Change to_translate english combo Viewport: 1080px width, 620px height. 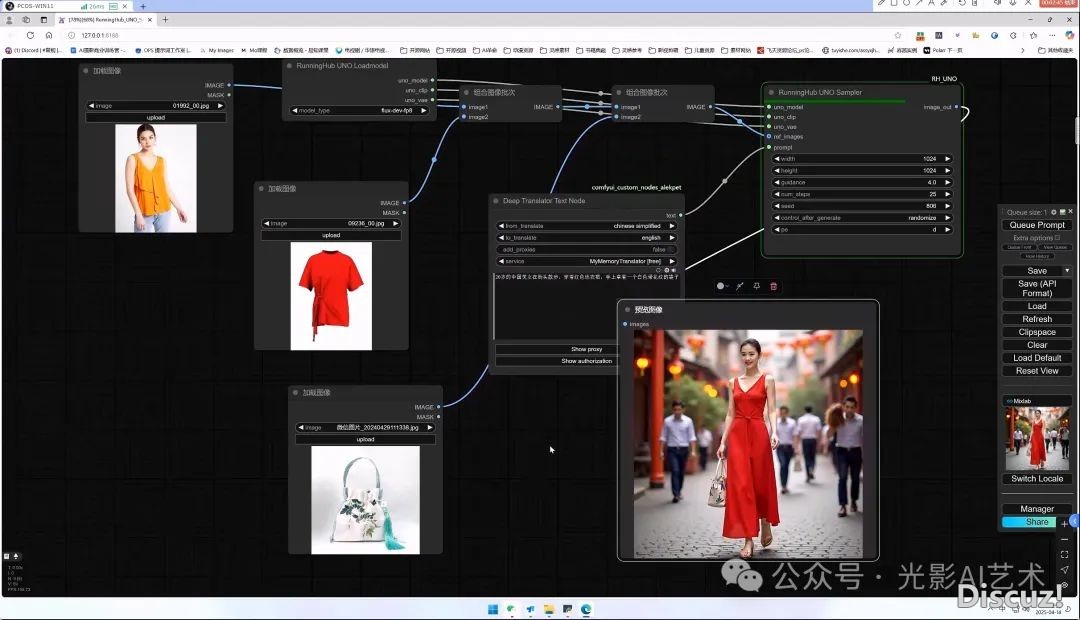point(586,238)
